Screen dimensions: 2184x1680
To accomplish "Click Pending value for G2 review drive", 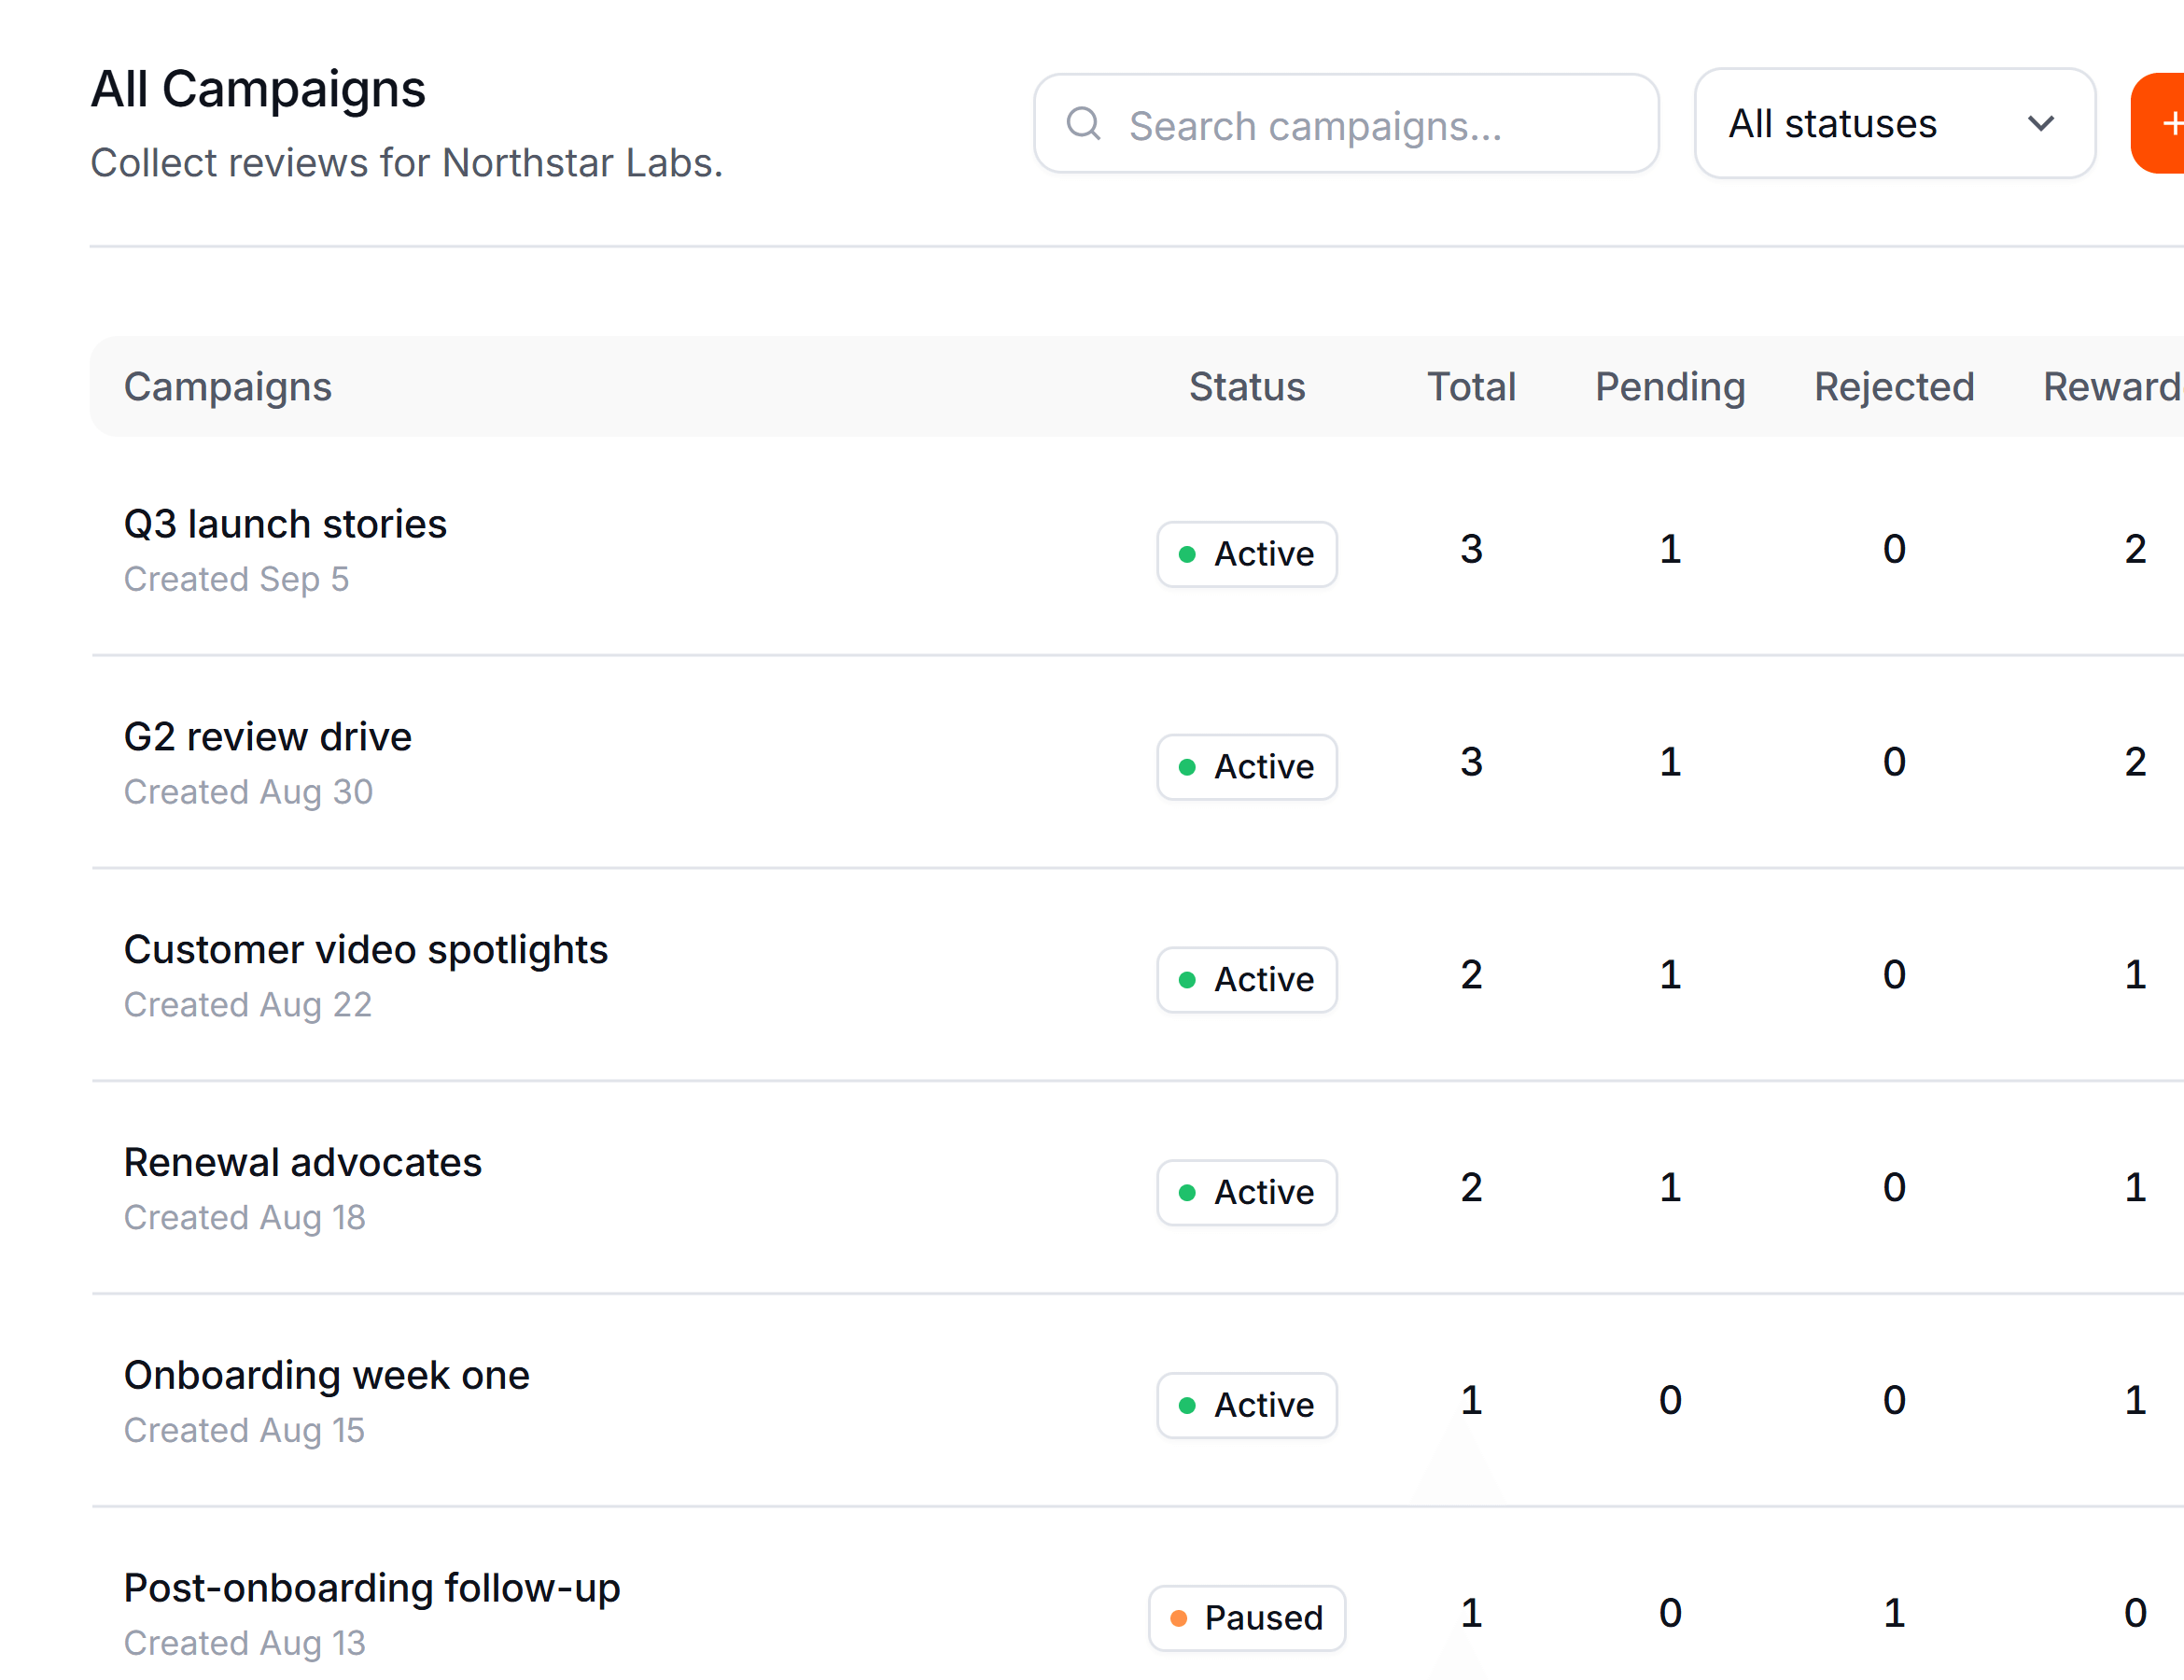I will (x=1670, y=762).
